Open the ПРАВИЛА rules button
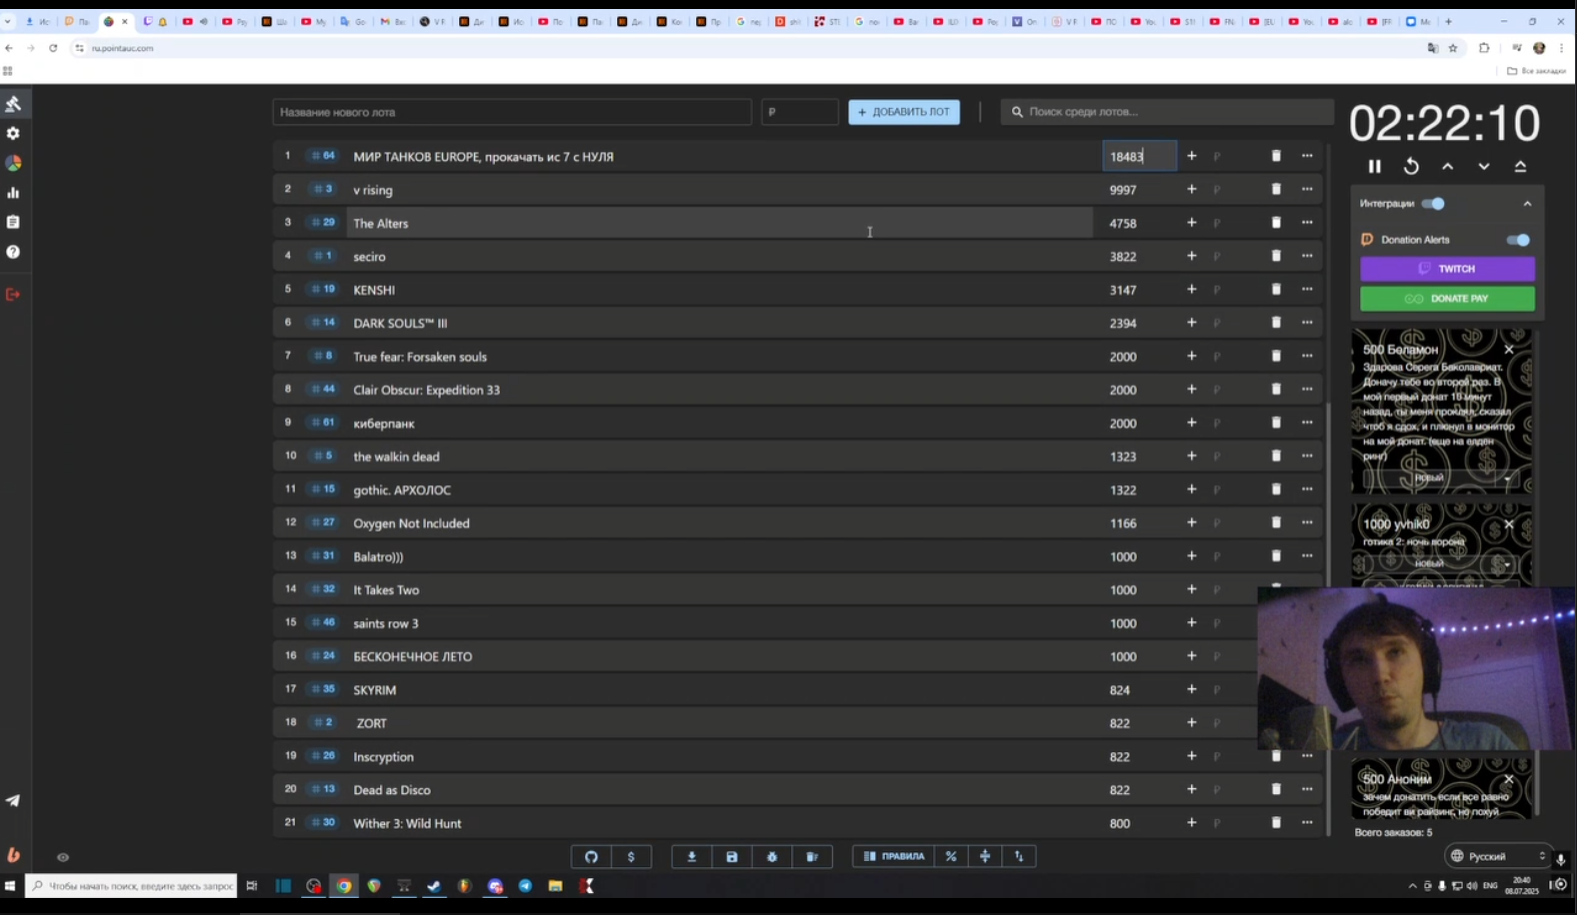This screenshot has height=915, width=1577. tap(894, 856)
